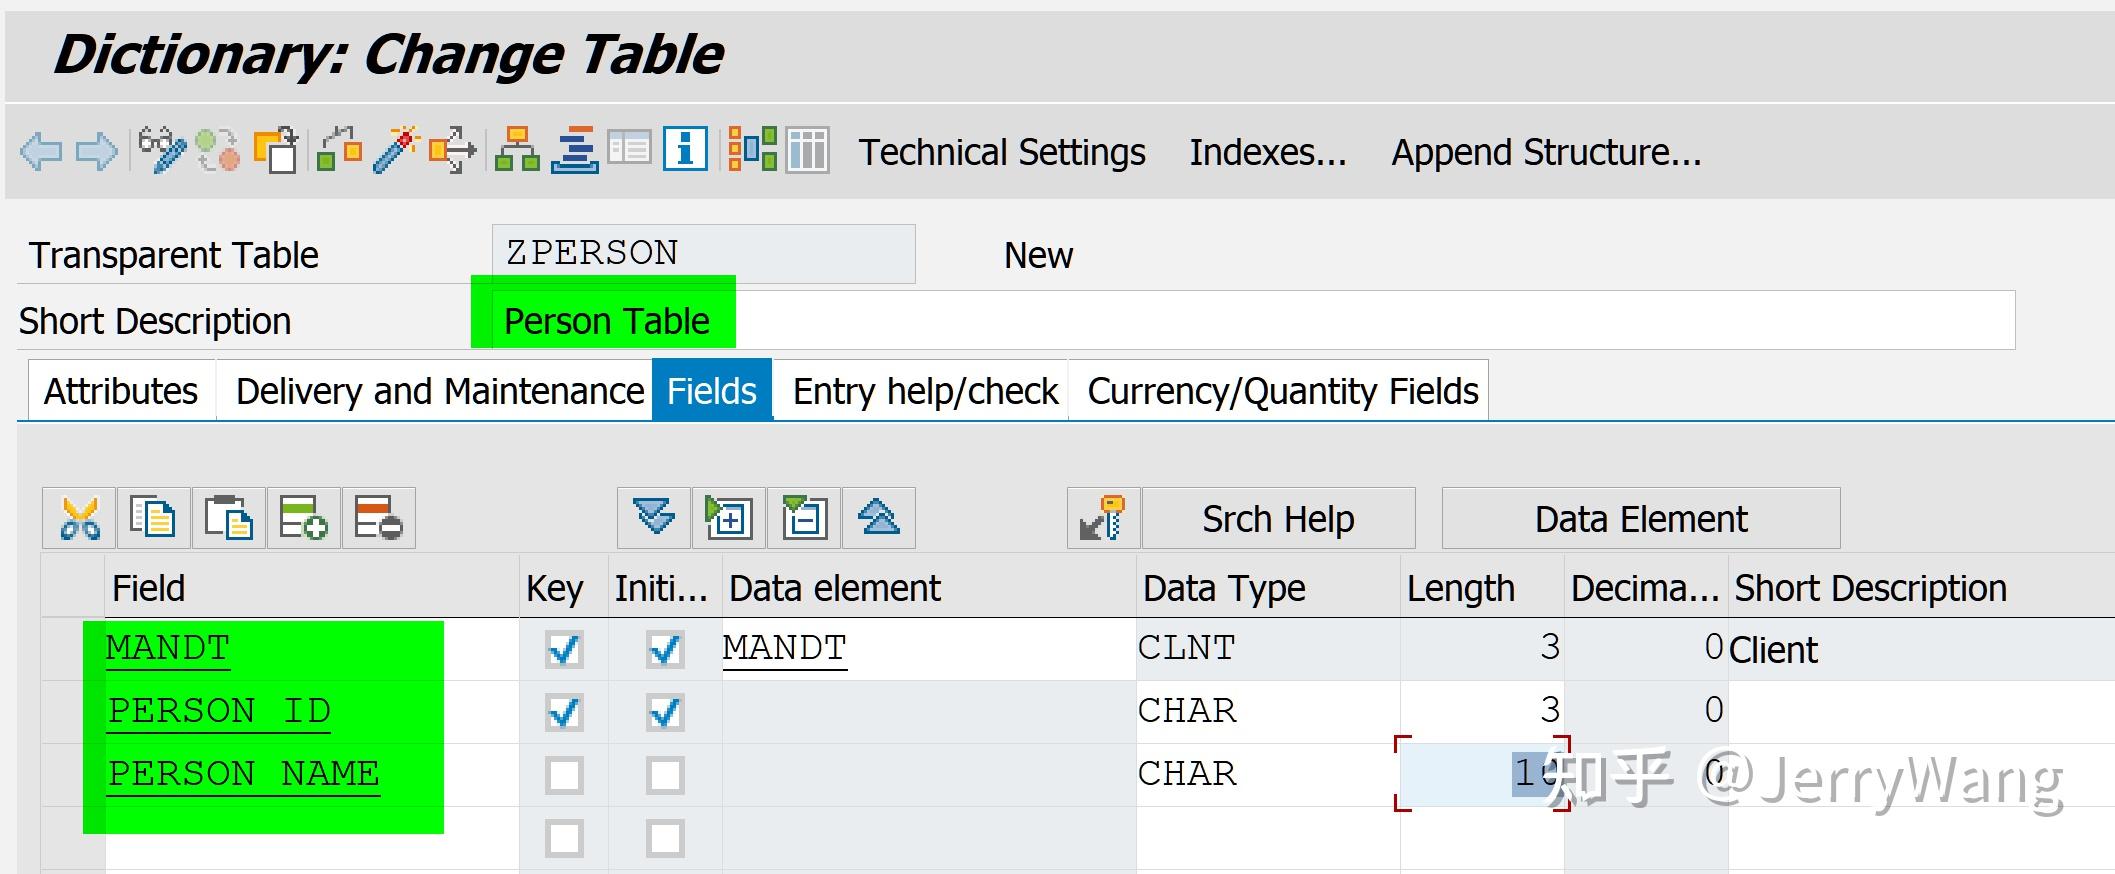2115x874 pixels.
Task: Click the scissors Cut icon
Action: pyautogui.click(x=80, y=519)
